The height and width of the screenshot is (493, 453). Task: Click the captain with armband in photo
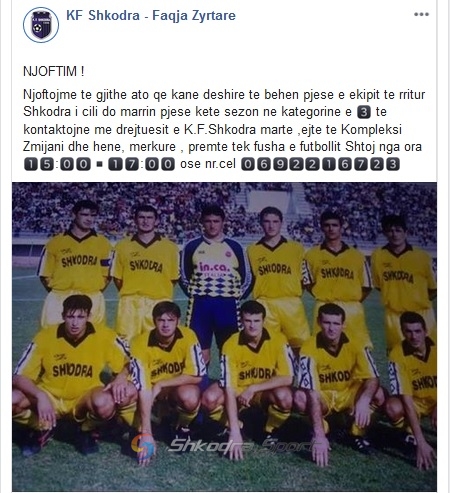coord(75,263)
